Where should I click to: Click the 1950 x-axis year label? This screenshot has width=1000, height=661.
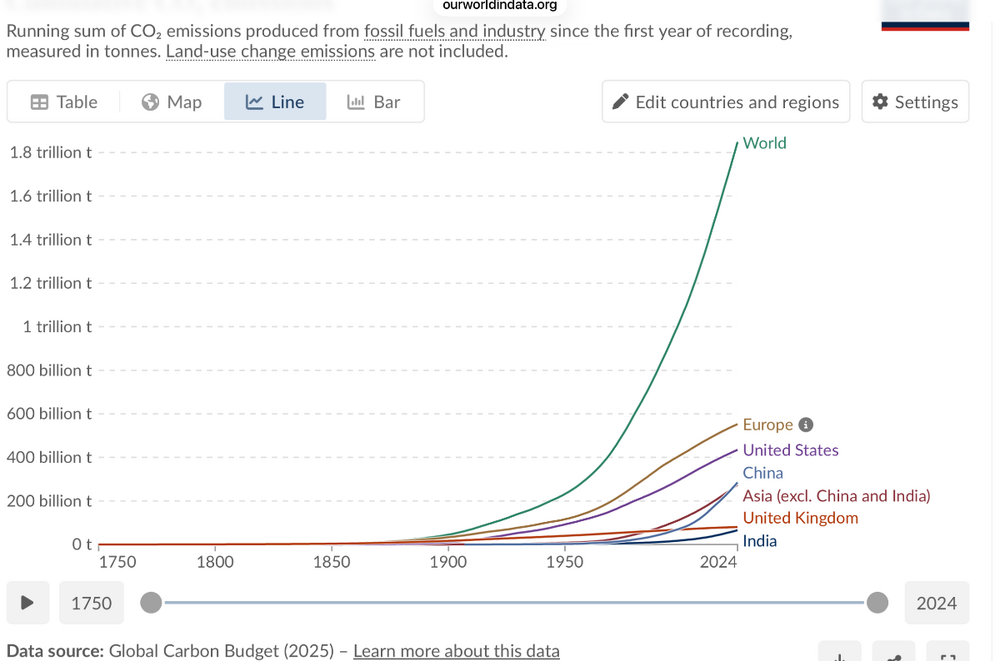point(564,562)
